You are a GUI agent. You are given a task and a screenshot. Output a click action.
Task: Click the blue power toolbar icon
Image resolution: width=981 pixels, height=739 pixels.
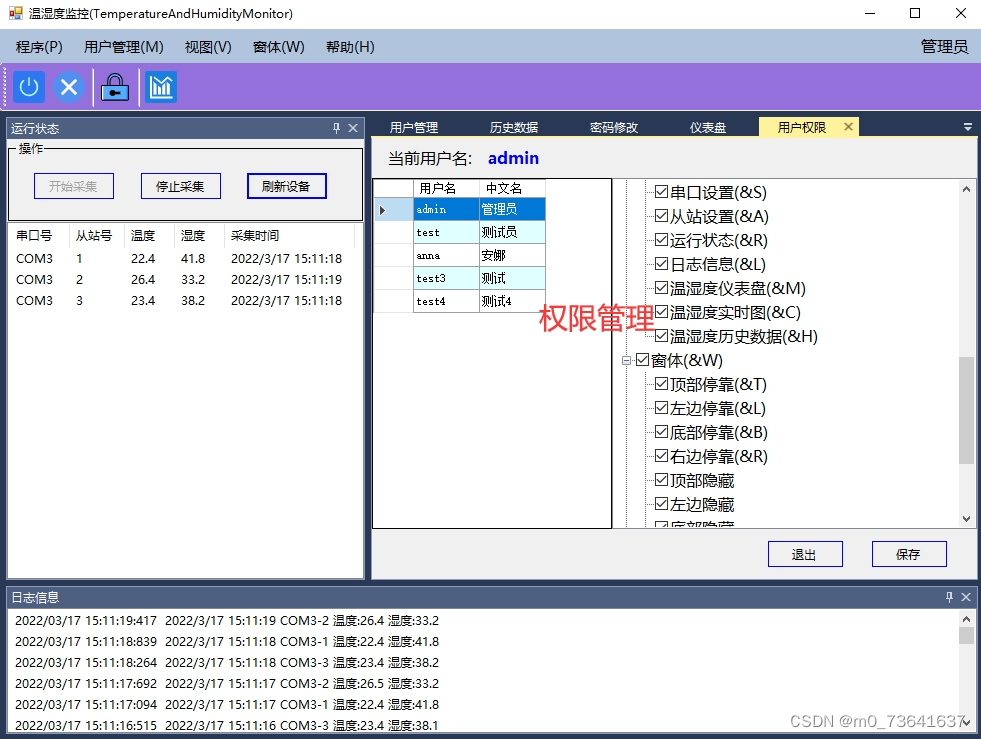click(29, 87)
